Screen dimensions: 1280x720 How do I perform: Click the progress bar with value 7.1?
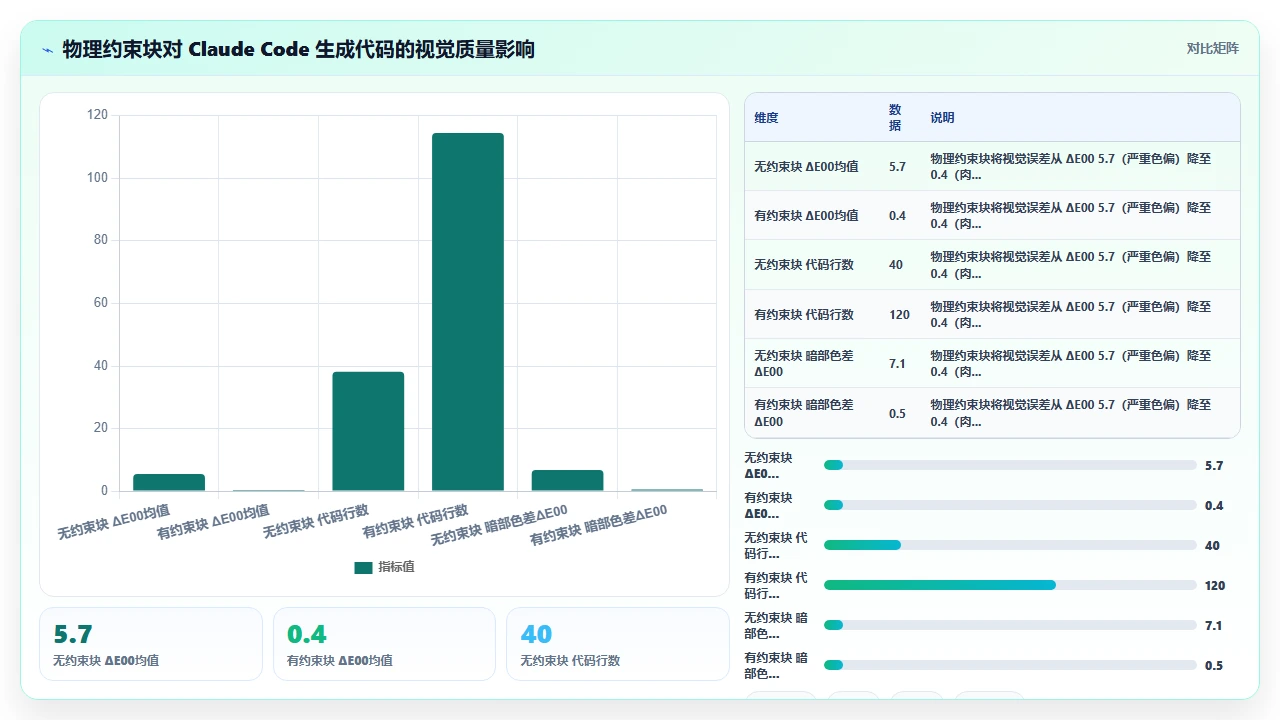coord(1010,625)
